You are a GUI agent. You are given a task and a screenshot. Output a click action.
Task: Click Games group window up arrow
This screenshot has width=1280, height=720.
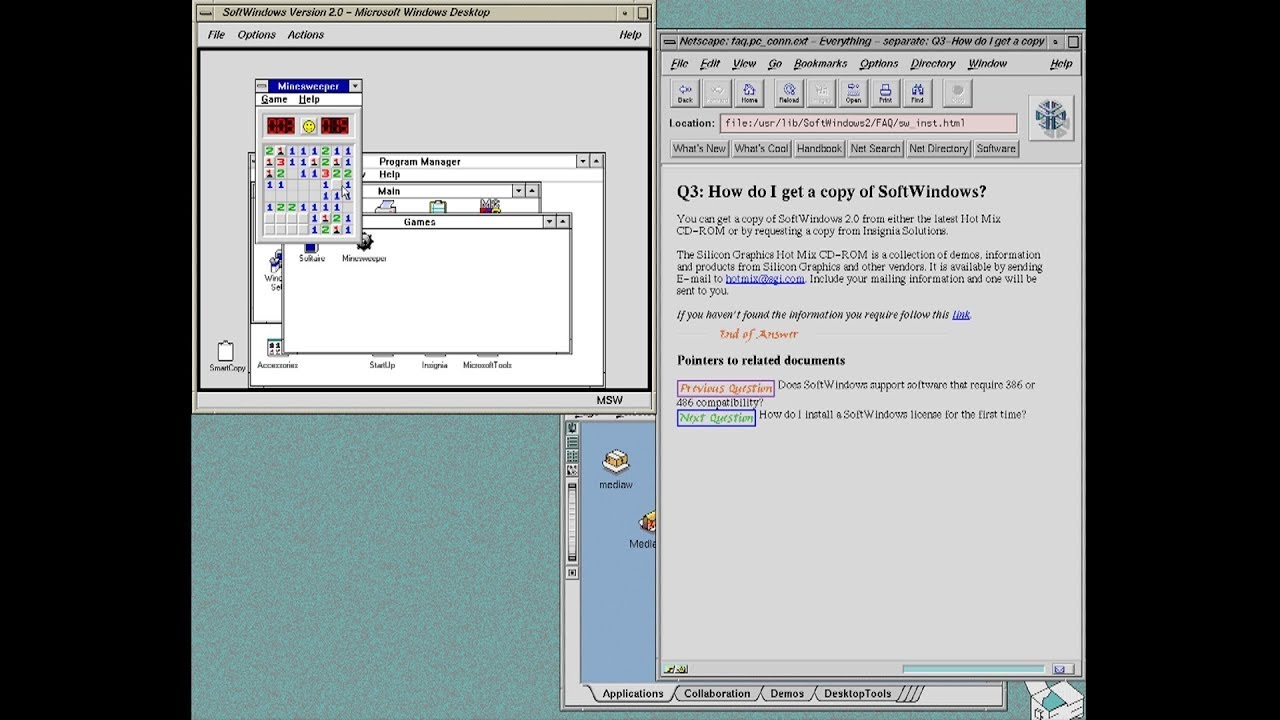(563, 222)
